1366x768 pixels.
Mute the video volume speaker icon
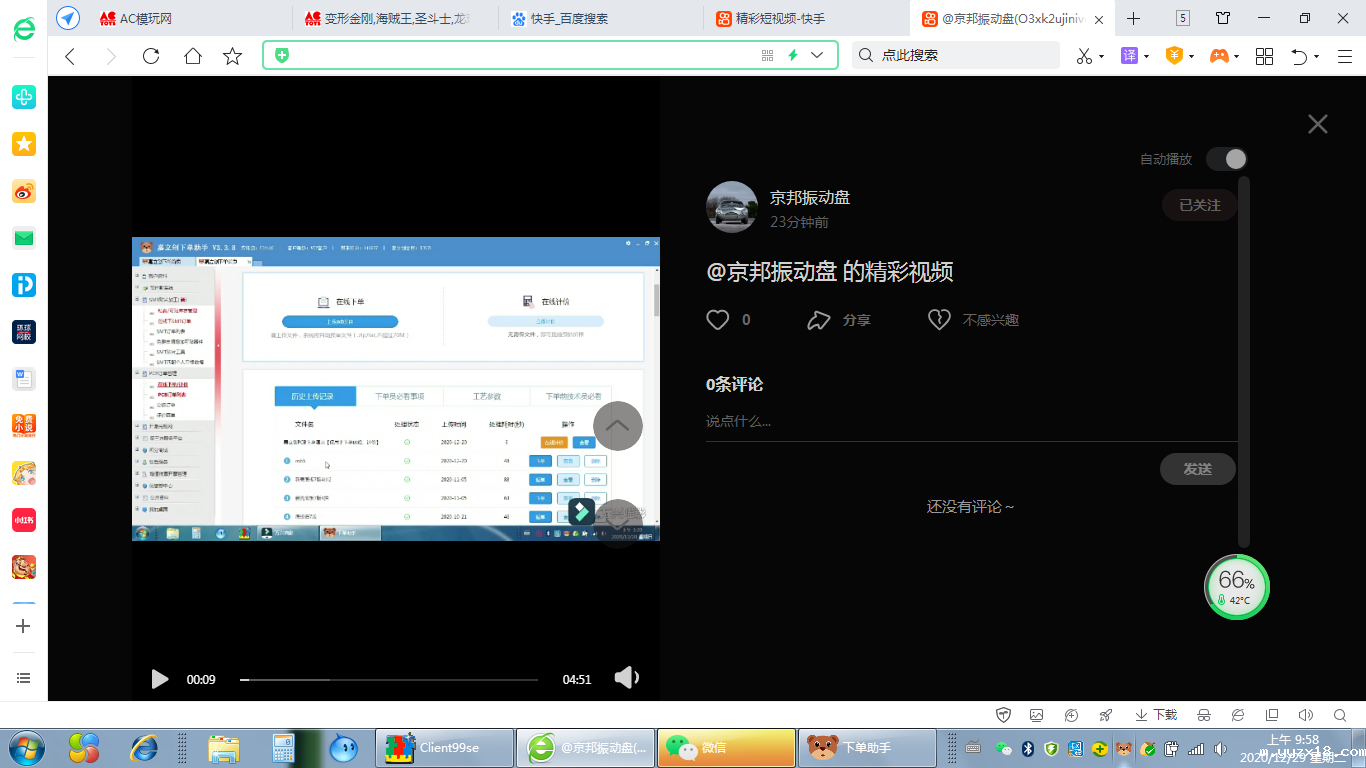click(626, 678)
